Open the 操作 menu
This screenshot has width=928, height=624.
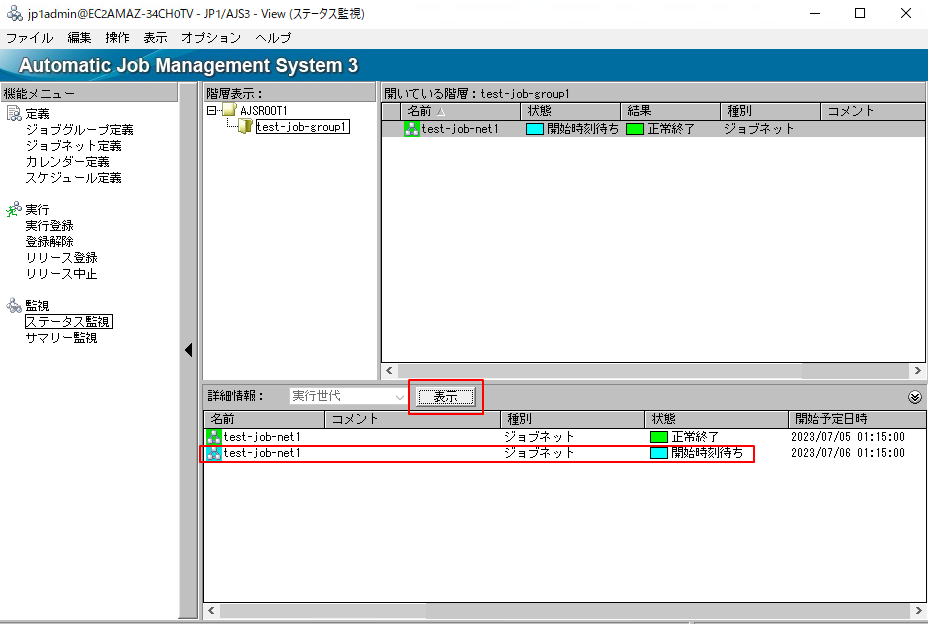[117, 38]
